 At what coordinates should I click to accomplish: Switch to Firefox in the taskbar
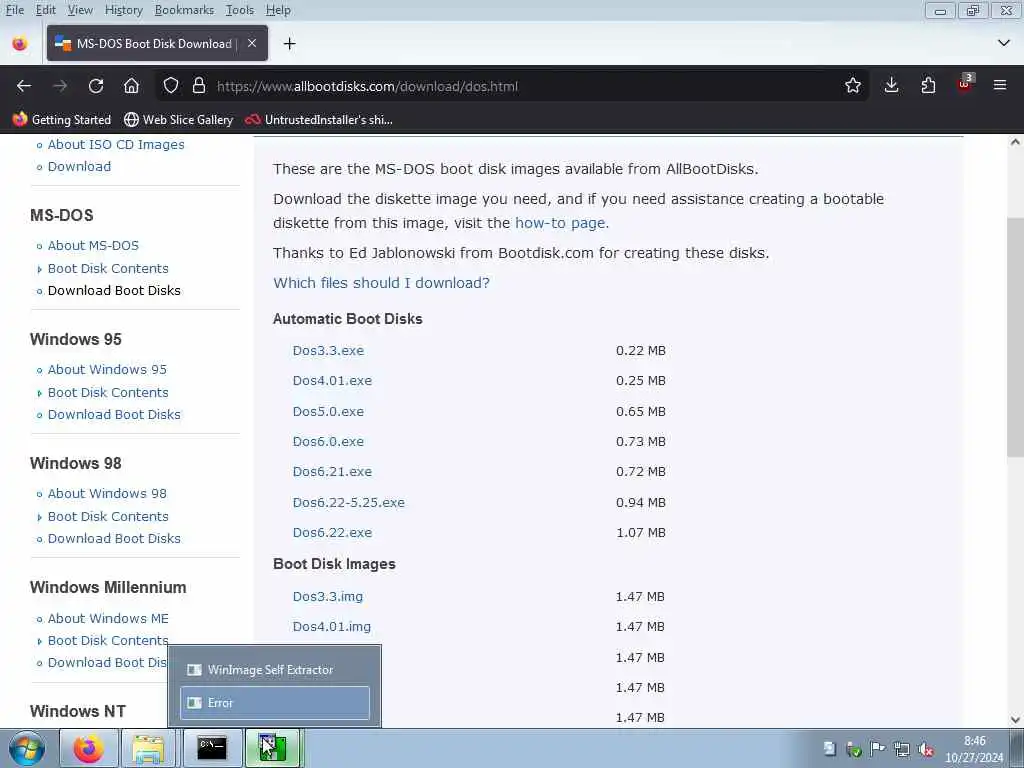[x=88, y=748]
